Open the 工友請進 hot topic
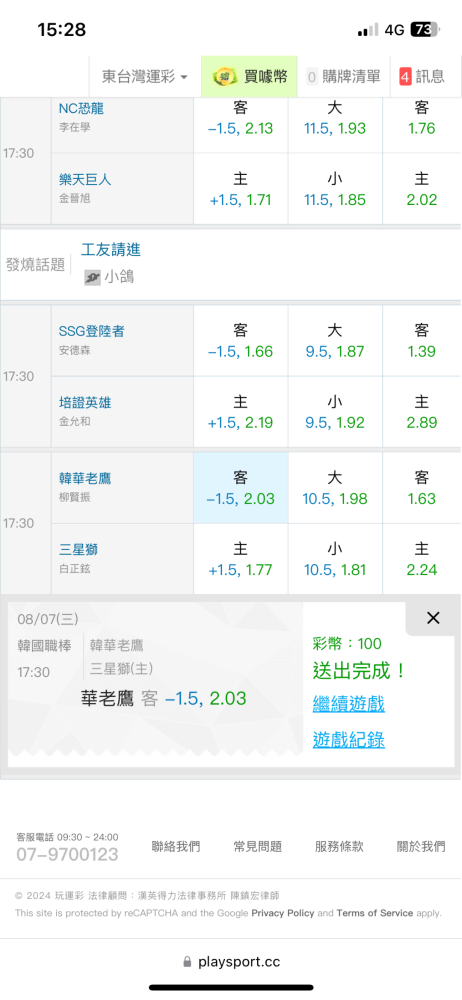This screenshot has height=1000, width=462. coord(110,250)
